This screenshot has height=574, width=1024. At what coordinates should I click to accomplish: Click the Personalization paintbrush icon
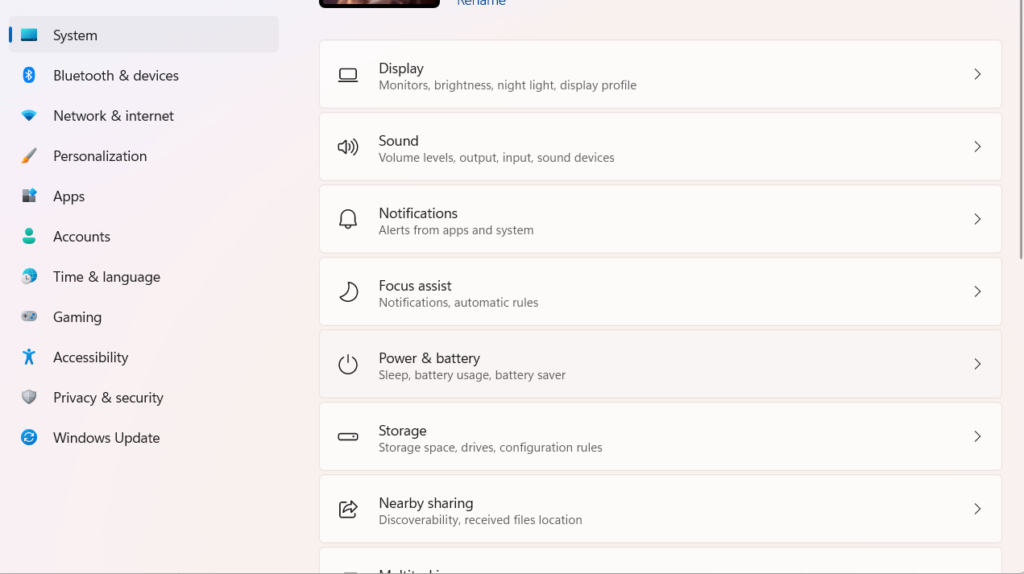(x=29, y=155)
